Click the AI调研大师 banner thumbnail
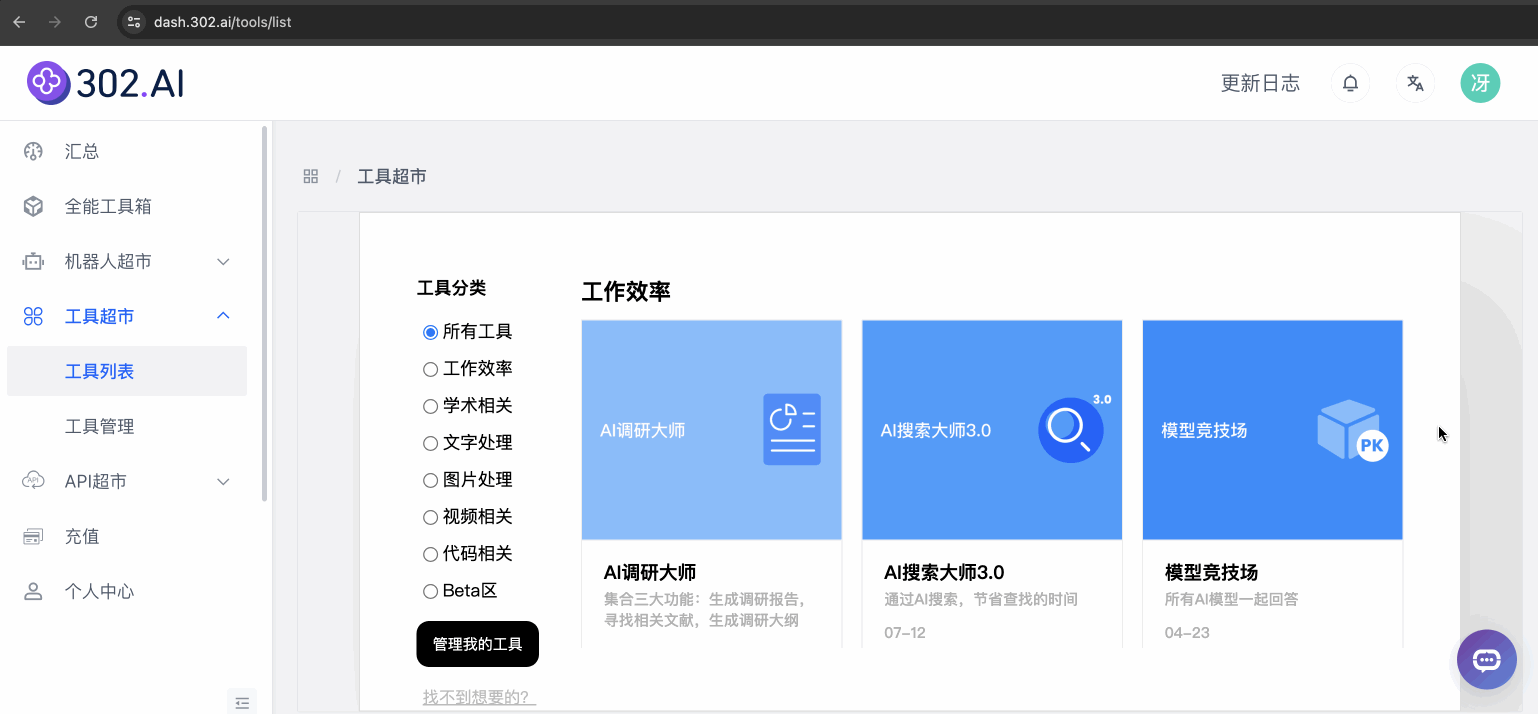This screenshot has height=714, width=1538. 712,430
